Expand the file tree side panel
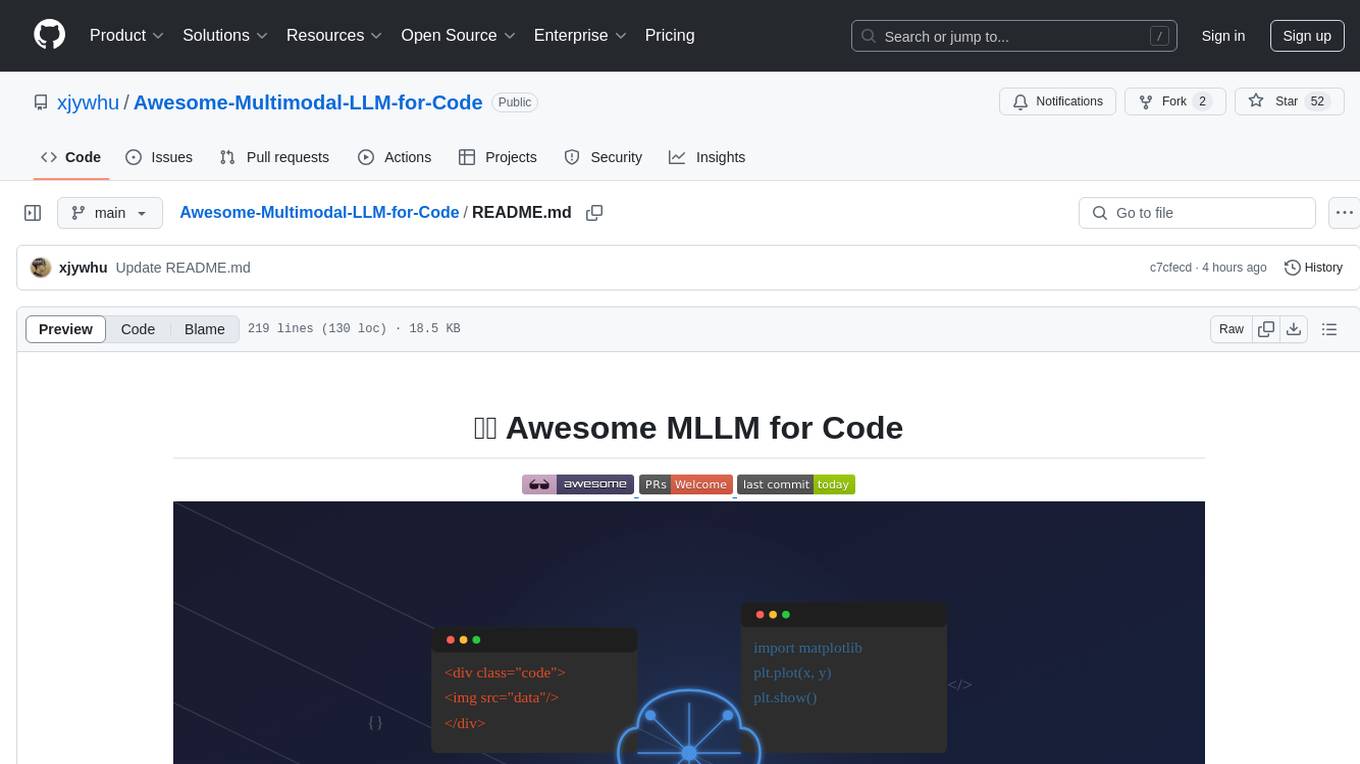 click(33, 213)
